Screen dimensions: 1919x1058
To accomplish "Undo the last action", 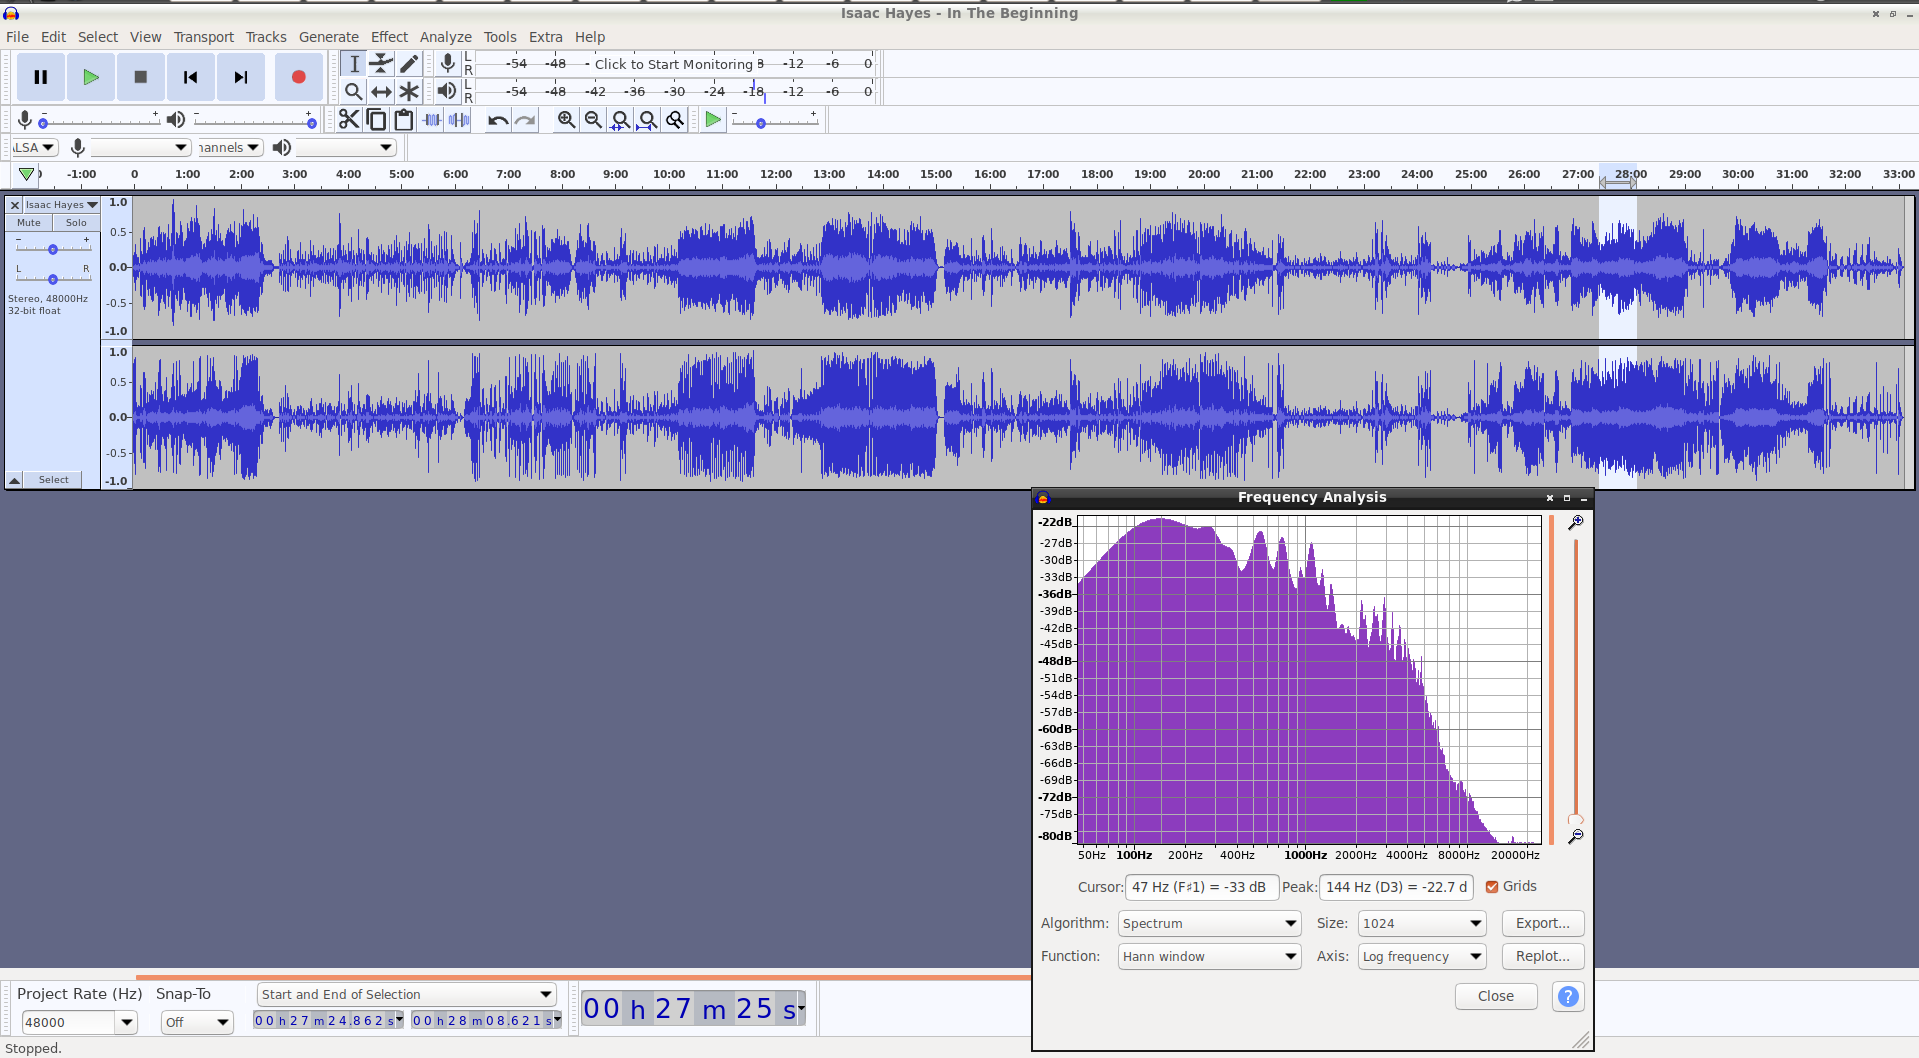I will point(498,120).
